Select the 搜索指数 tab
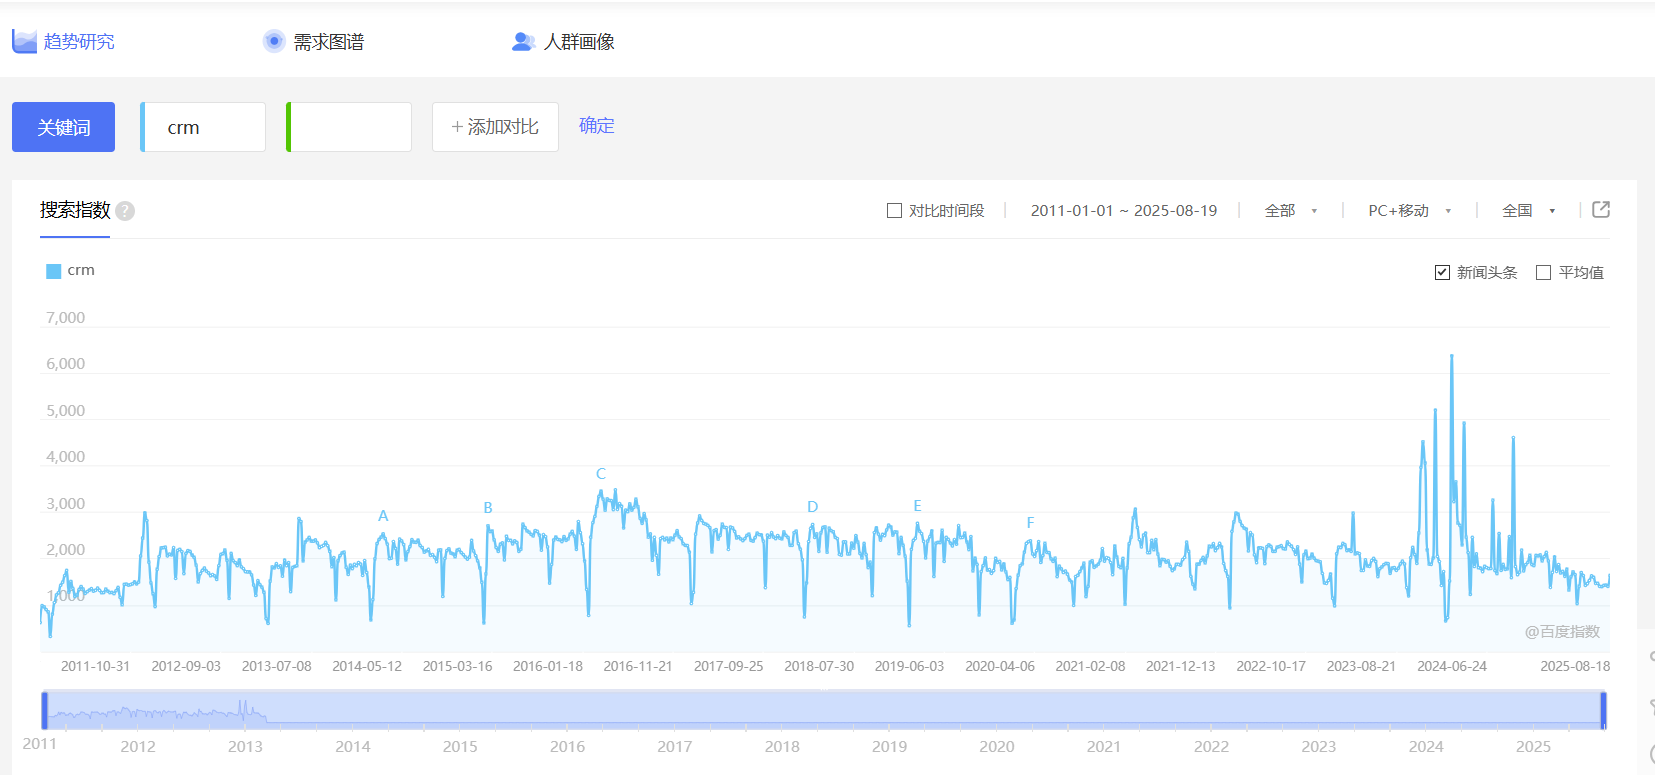 (x=75, y=210)
